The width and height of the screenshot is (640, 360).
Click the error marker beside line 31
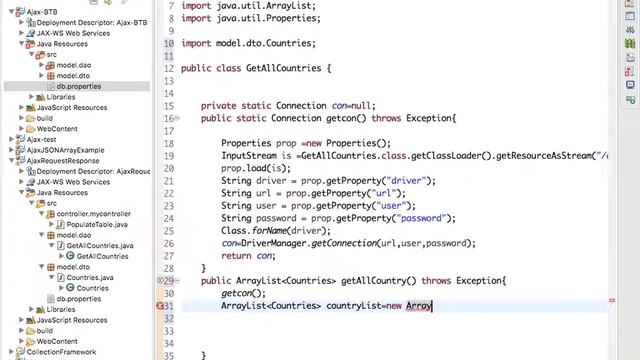click(x=160, y=306)
